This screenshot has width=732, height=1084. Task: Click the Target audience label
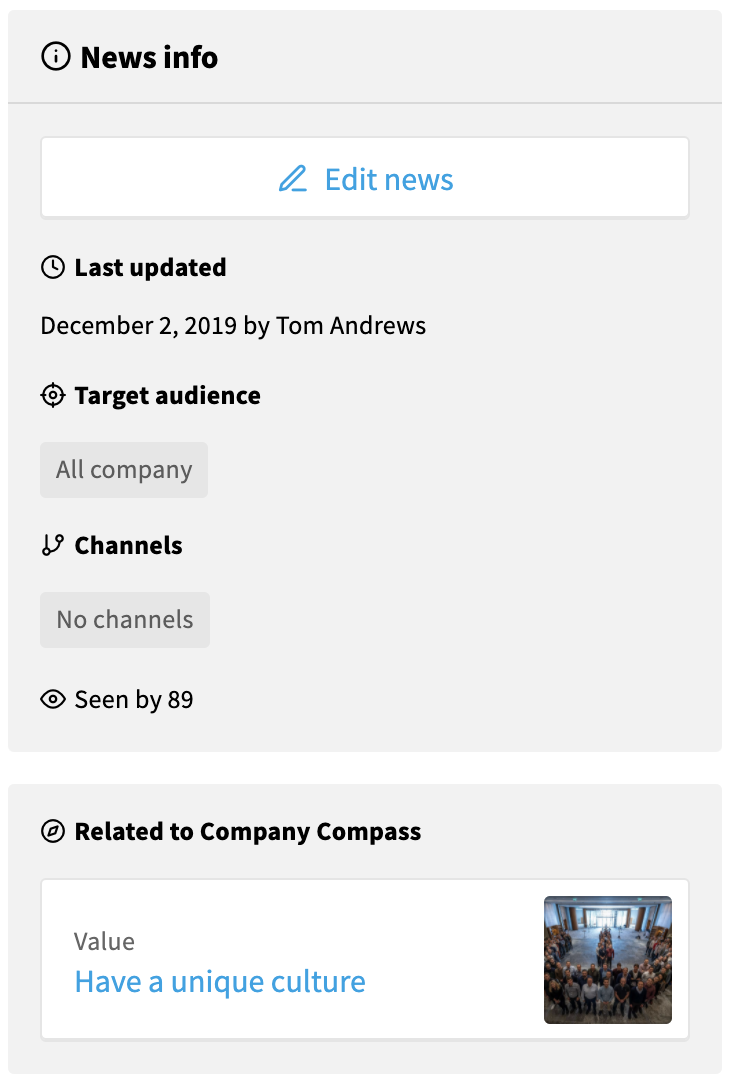coord(167,395)
